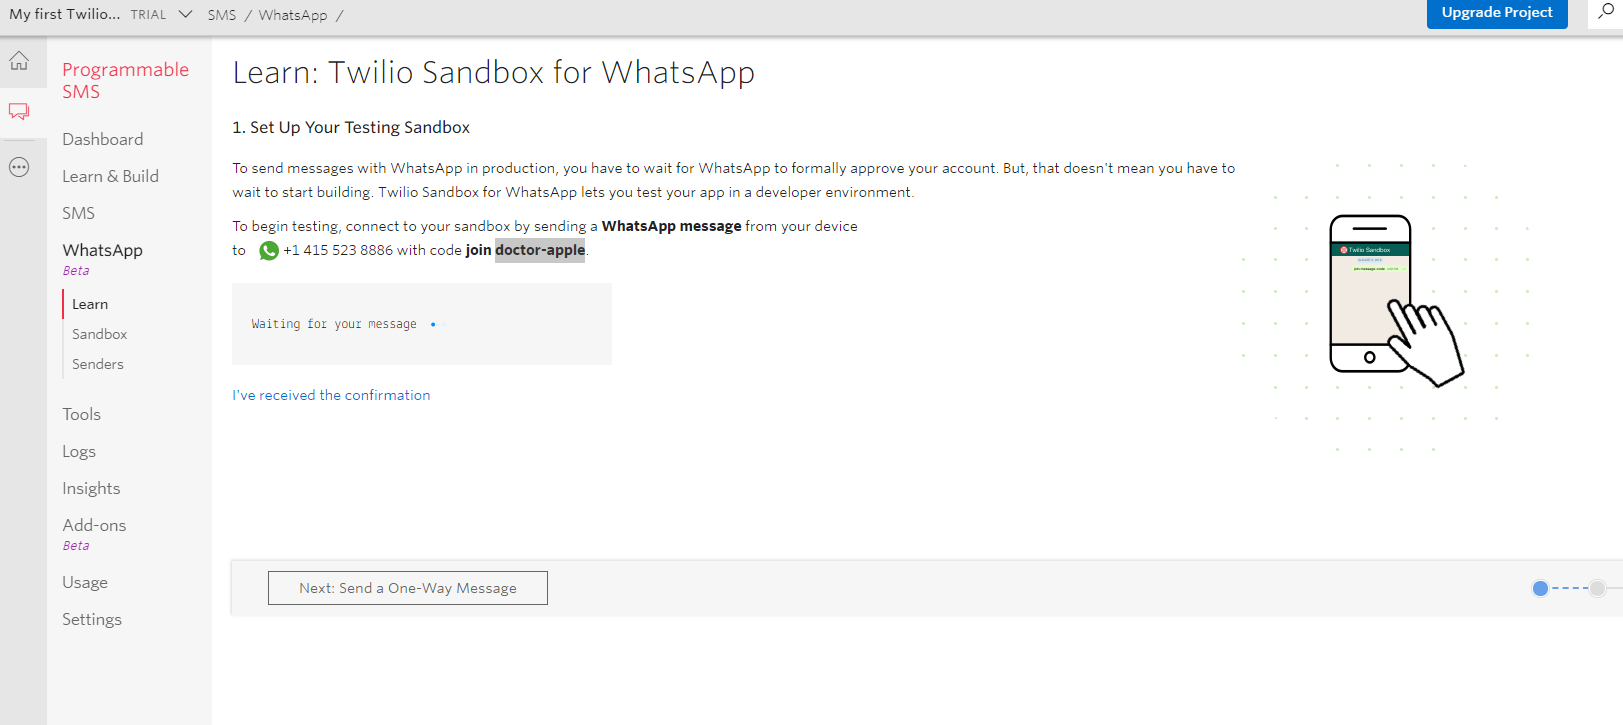Open Settings in the sidebar
This screenshot has height=725, width=1623.
92,619
